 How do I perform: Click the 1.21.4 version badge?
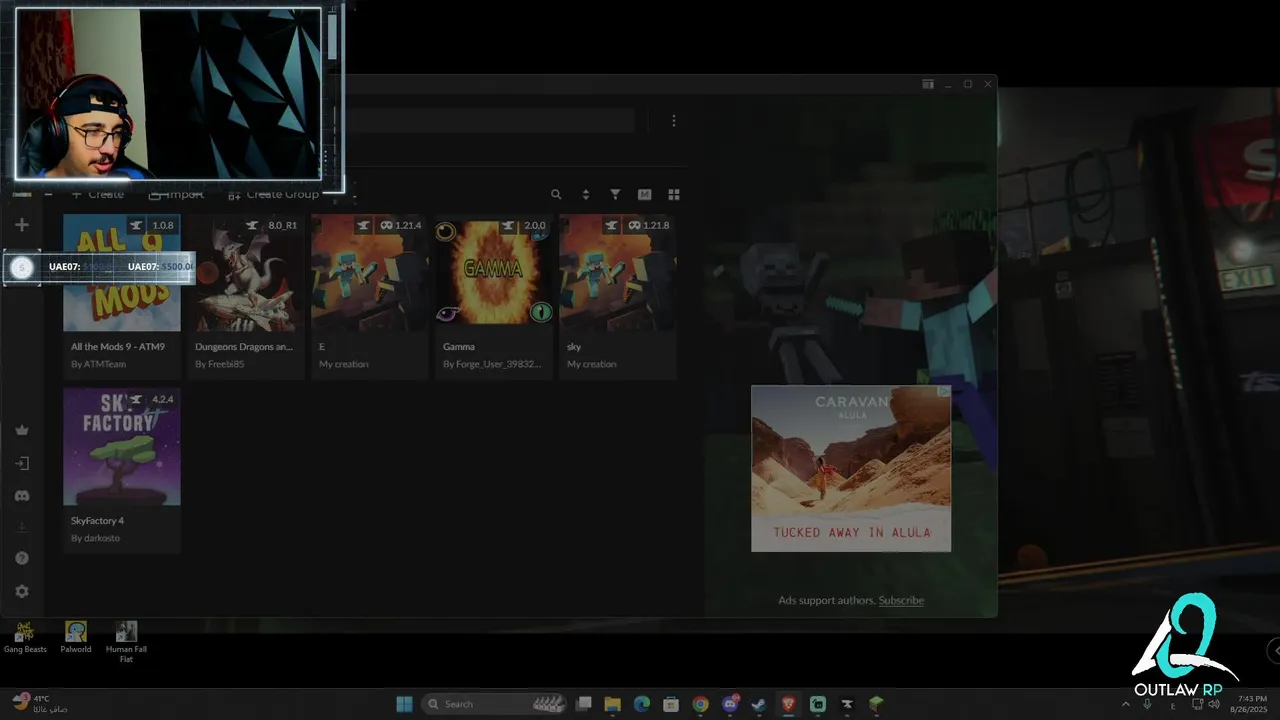pyautogui.click(x=400, y=226)
